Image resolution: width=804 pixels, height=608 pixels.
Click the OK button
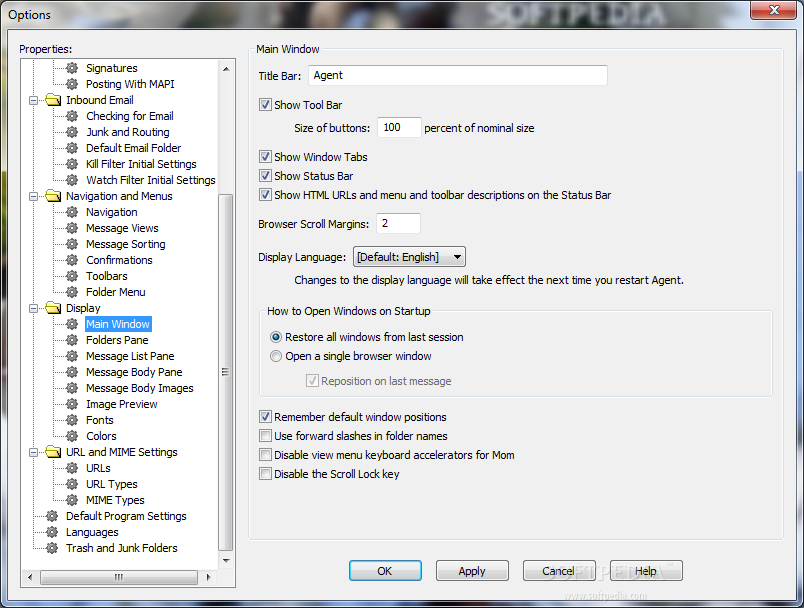click(385, 571)
